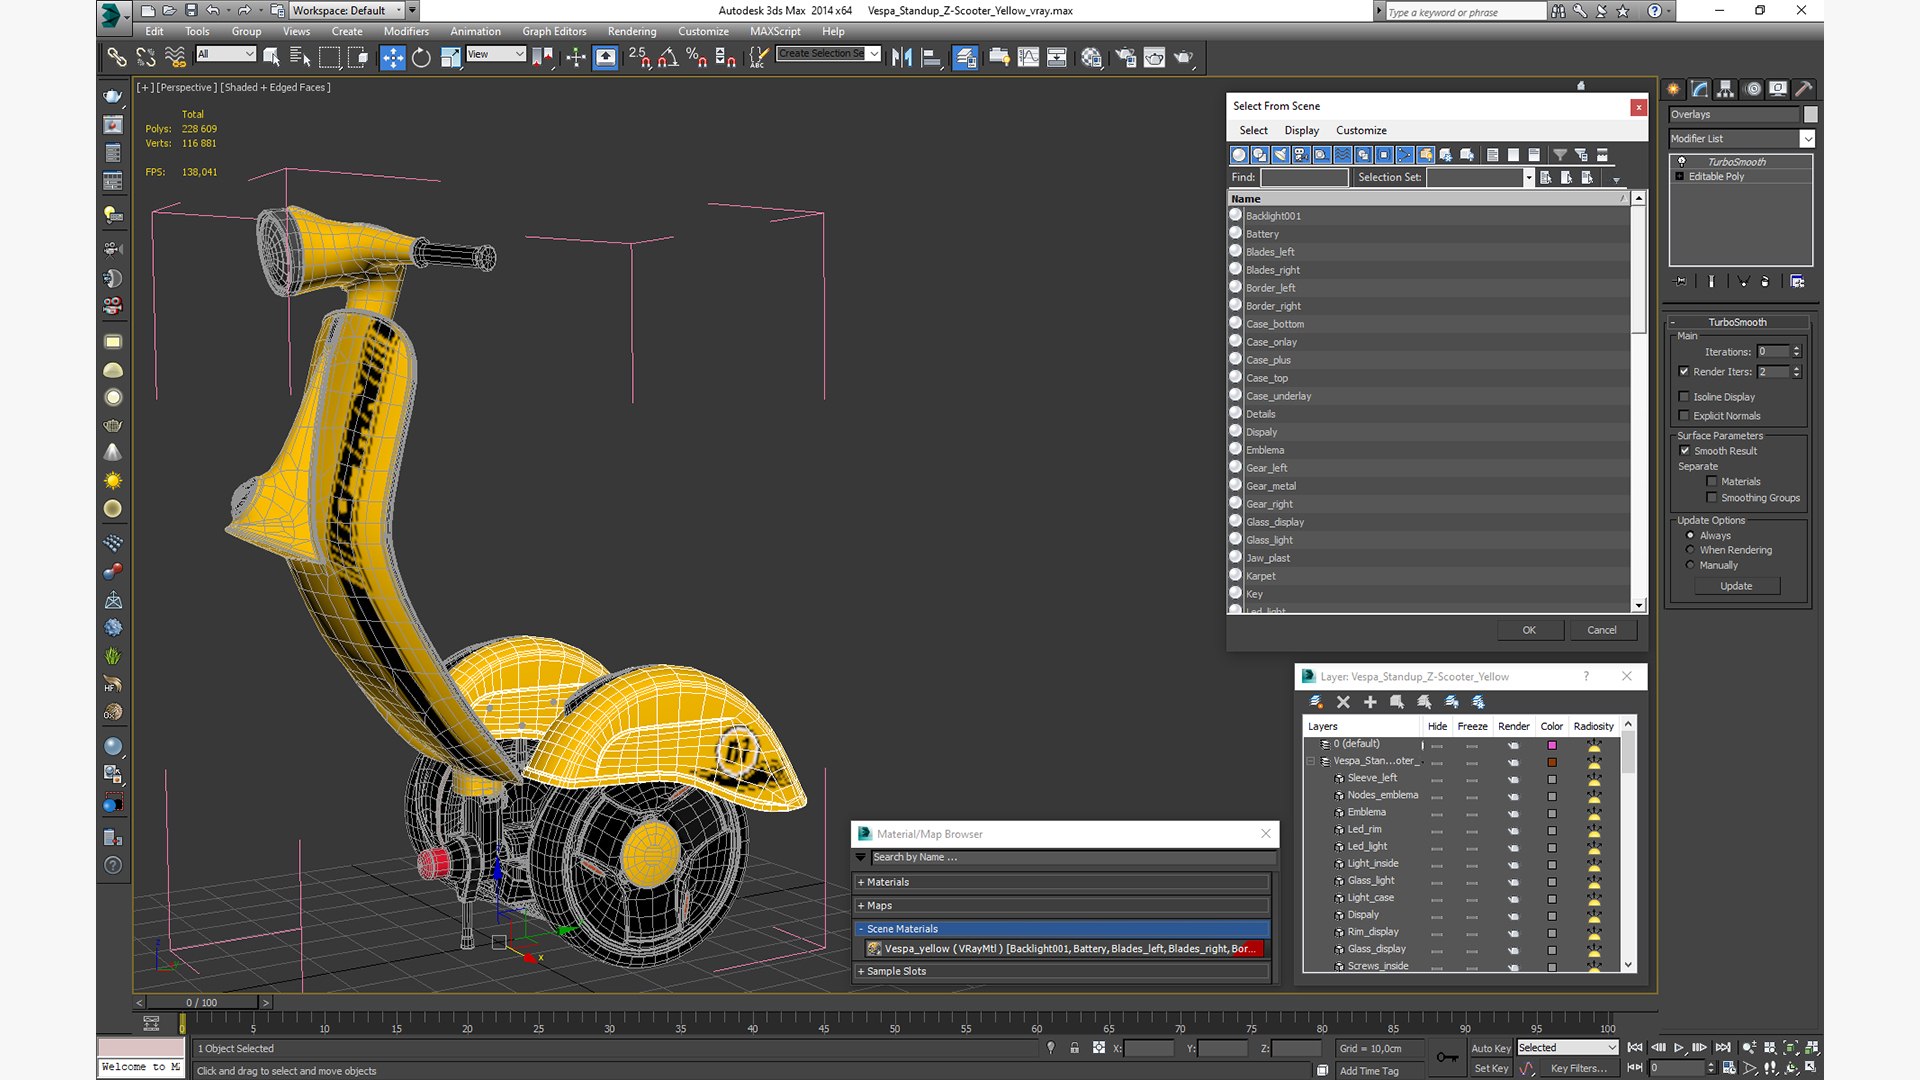Toggle Display Cameras filter in Select From Scene
Screen dimensions: 1920x1080
[1301, 155]
